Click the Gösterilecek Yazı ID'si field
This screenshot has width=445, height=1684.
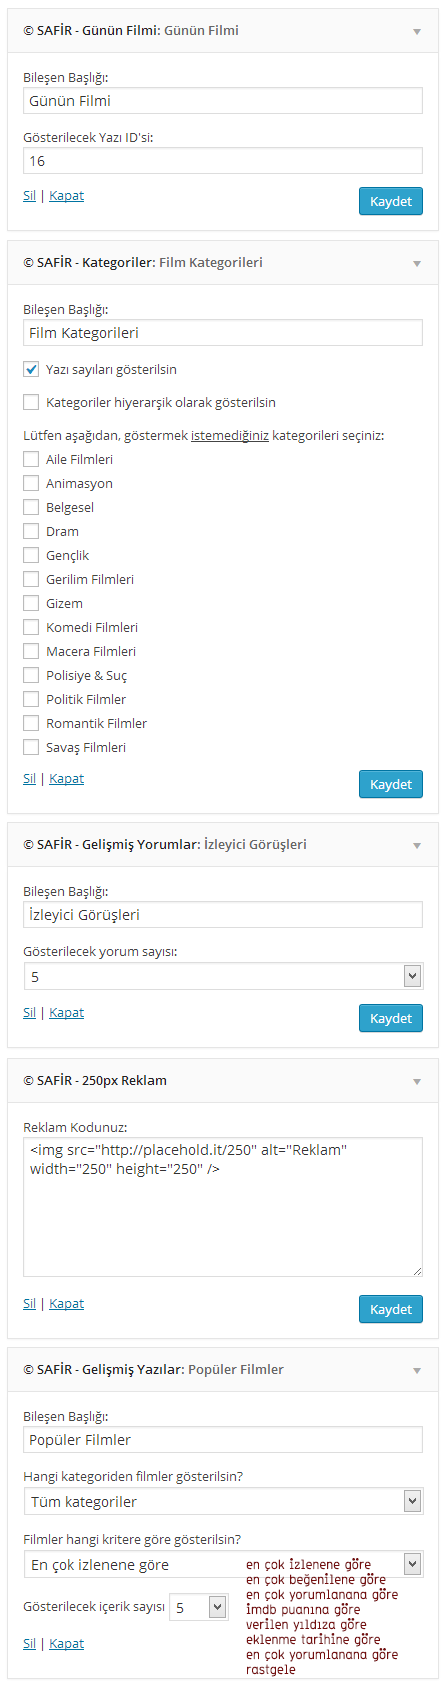point(223,160)
